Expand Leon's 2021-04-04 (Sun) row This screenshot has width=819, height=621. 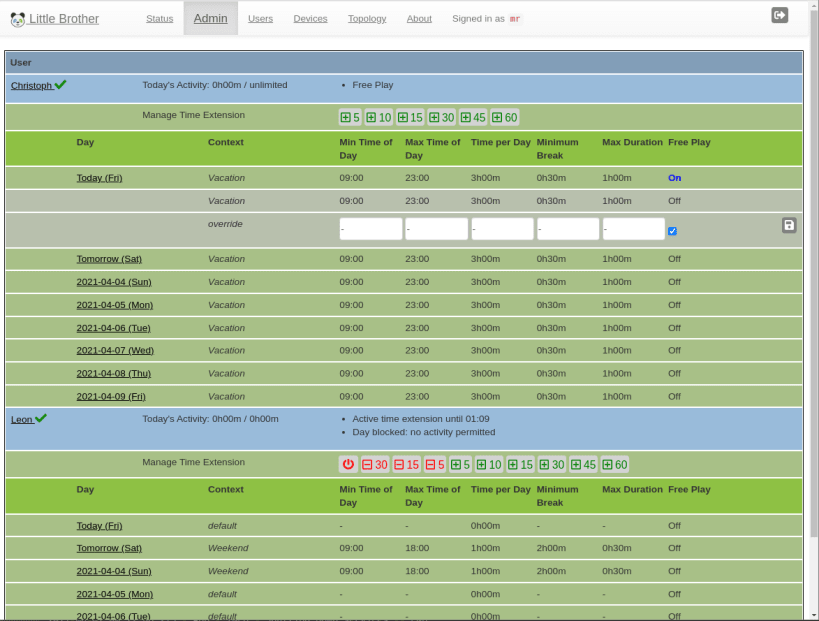tap(114, 571)
